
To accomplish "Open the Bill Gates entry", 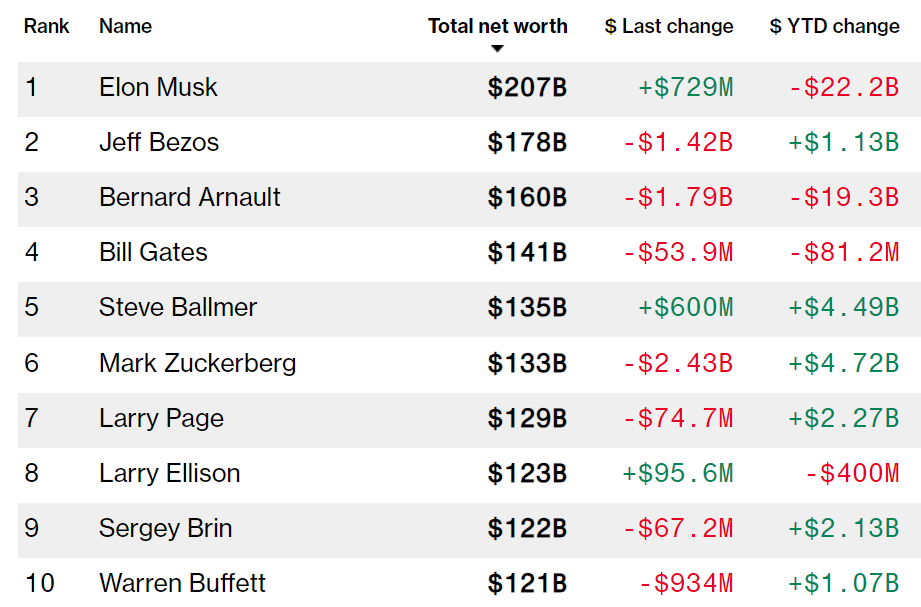I will coord(153,253).
